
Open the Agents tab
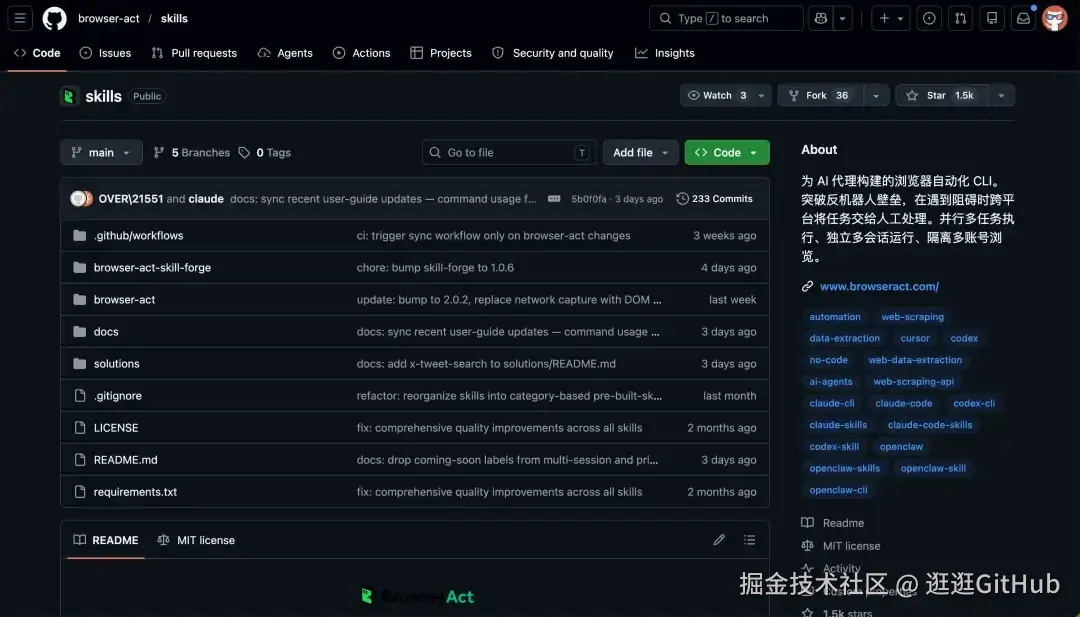point(285,53)
